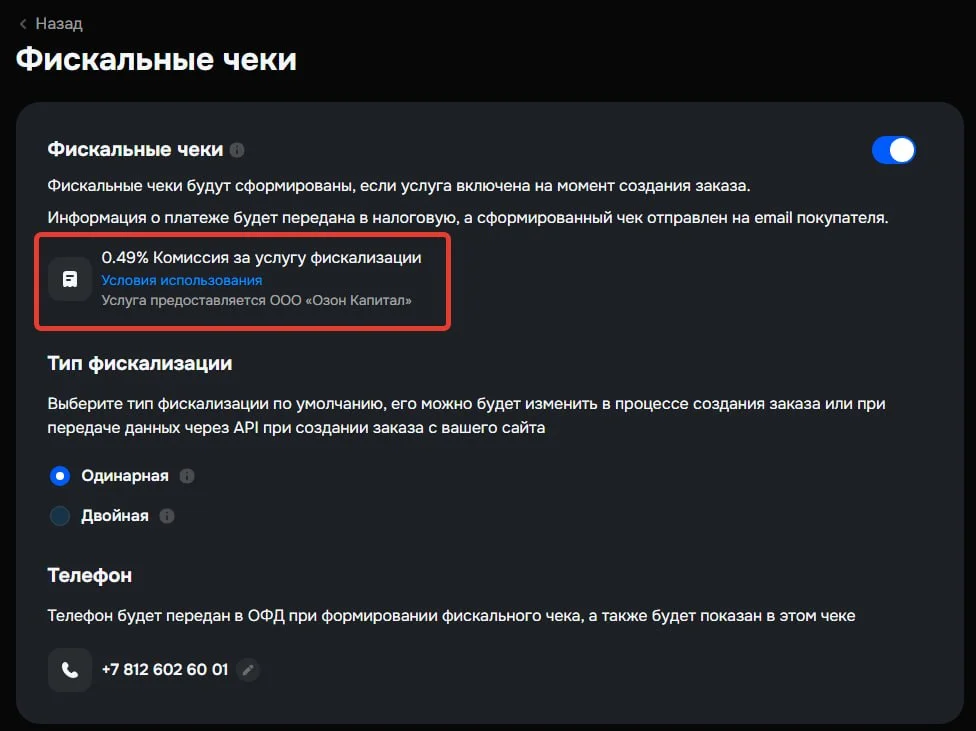The image size is (976, 731).
Task: Click the phone handset icon
Action: click(70, 670)
